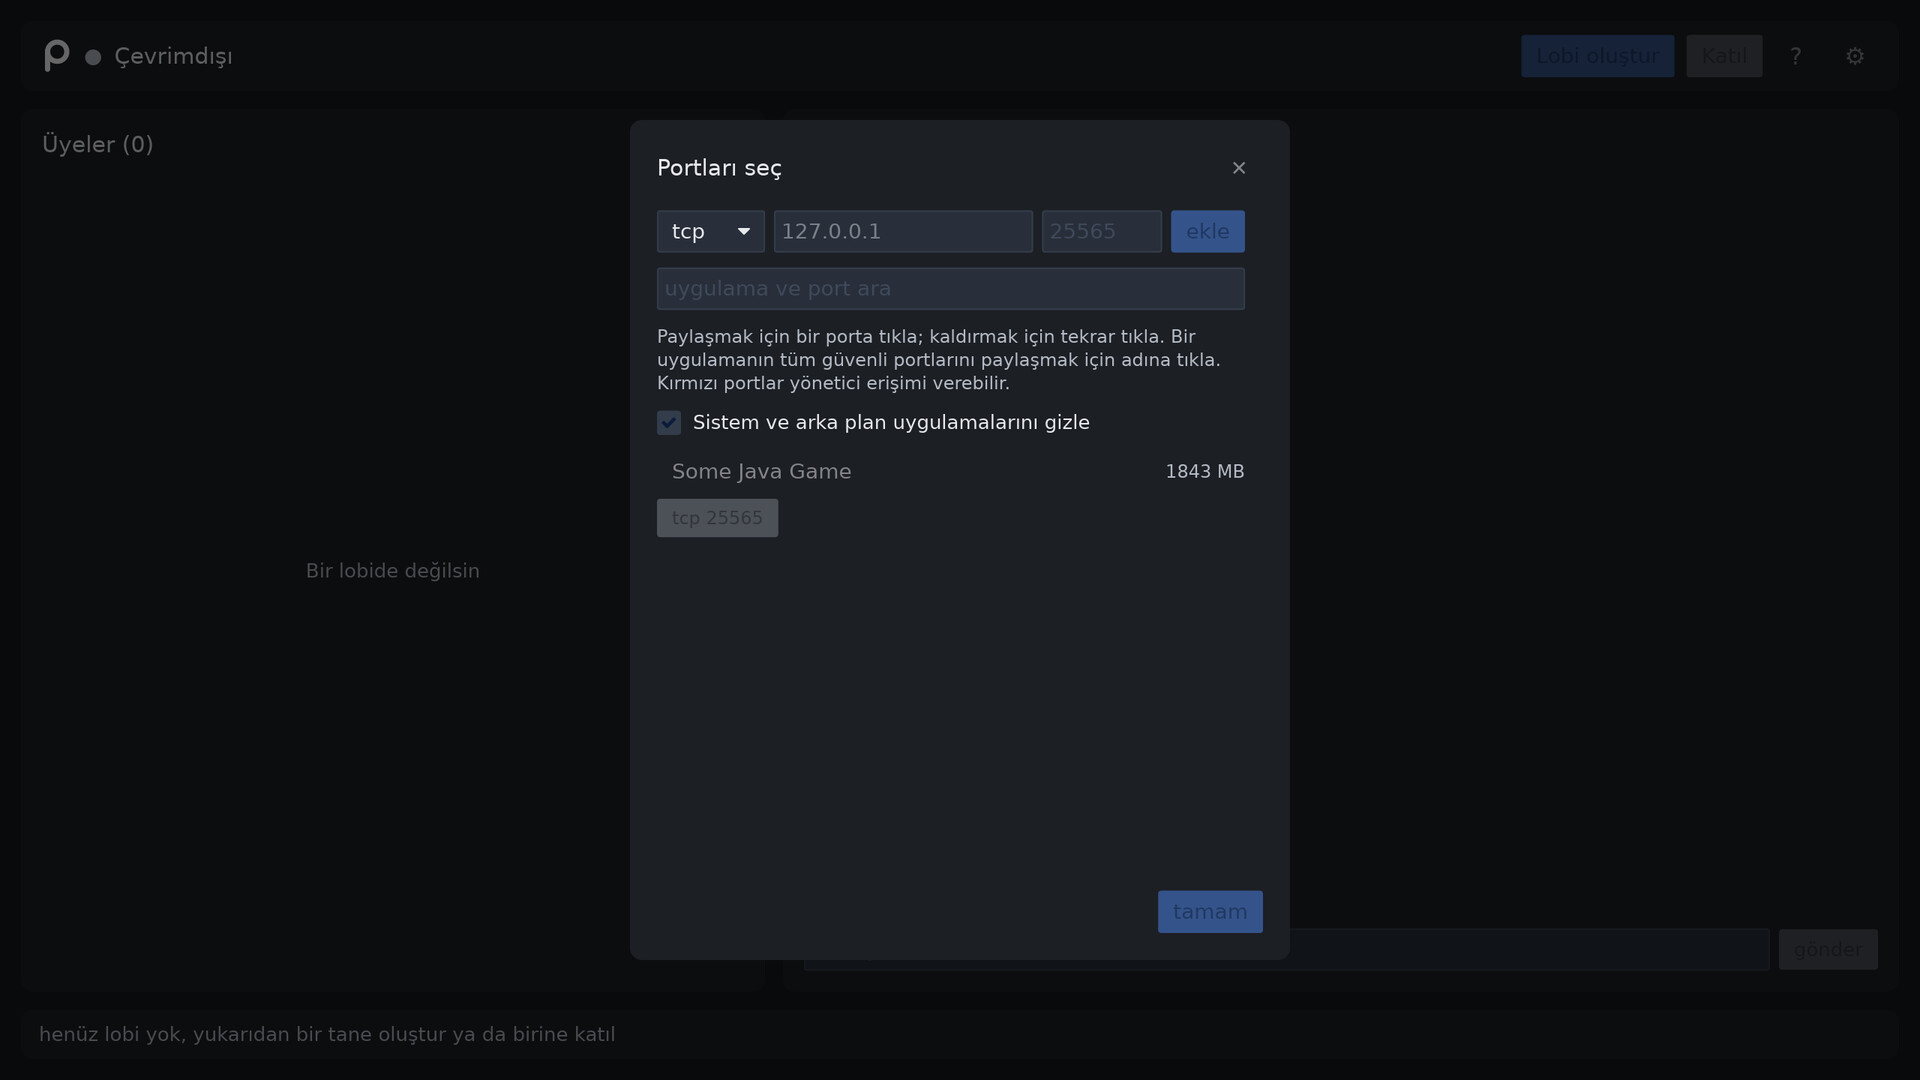Click the app logo icon
This screenshot has height=1080, width=1920.
click(57, 56)
